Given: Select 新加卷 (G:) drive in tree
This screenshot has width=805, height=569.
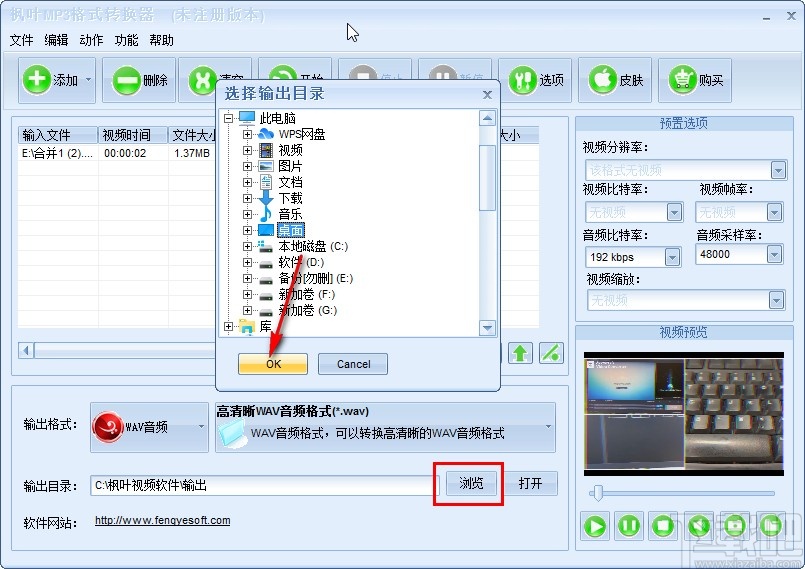Looking at the screenshot, I should (308, 310).
